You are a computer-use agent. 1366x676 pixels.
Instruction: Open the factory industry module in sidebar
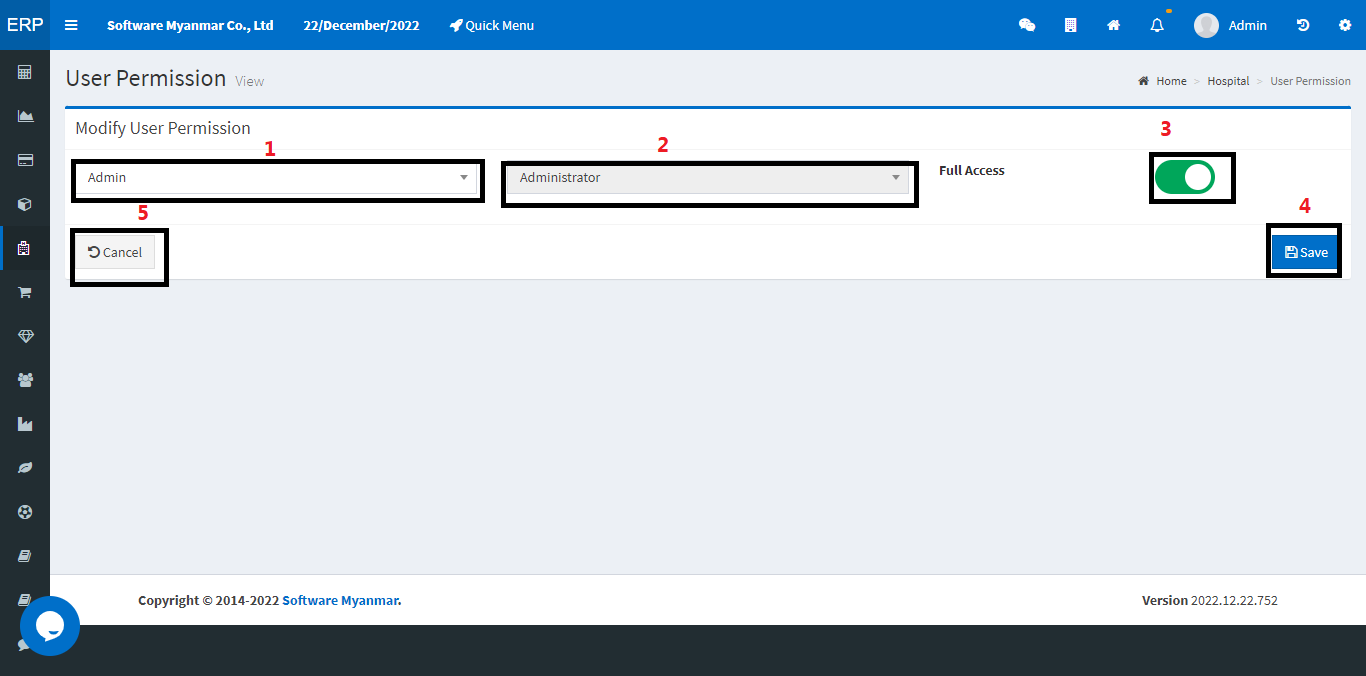pos(25,424)
